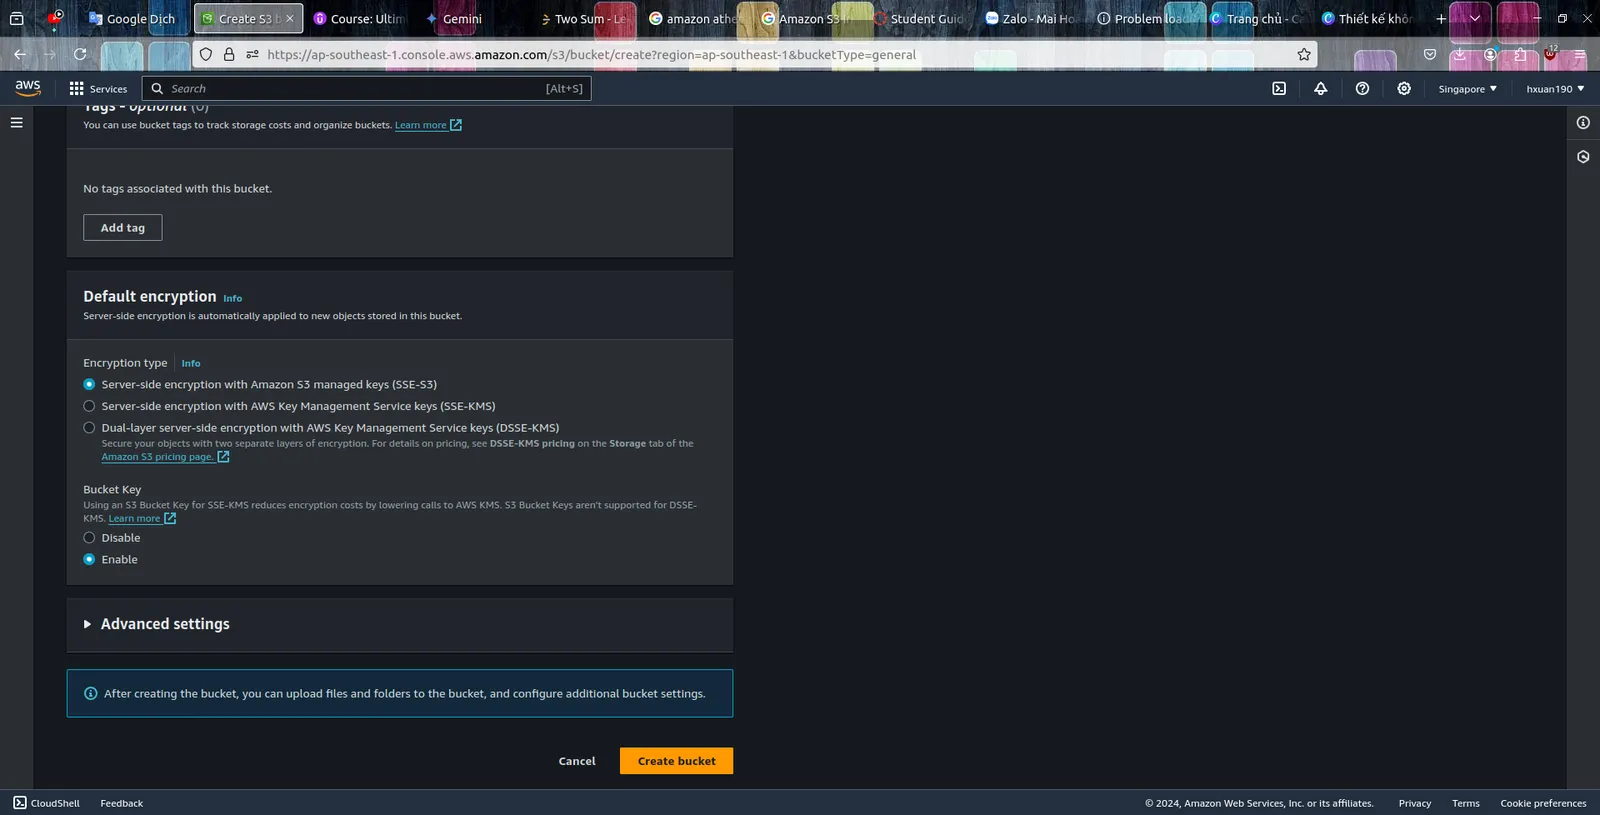Open the Terms link in footer

point(1465,803)
